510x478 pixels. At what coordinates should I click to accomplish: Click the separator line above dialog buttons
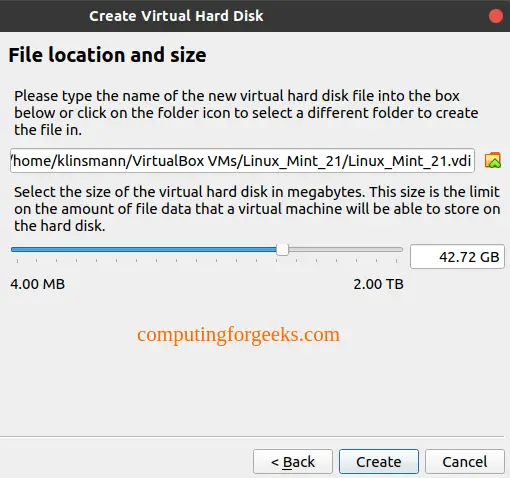252,436
